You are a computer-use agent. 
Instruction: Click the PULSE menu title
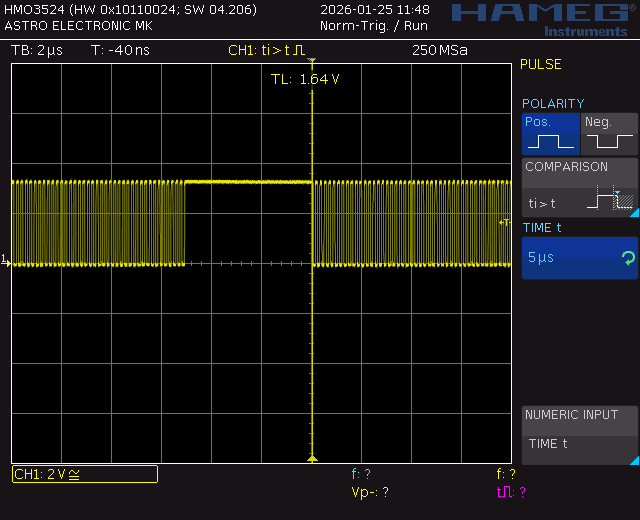click(541, 64)
